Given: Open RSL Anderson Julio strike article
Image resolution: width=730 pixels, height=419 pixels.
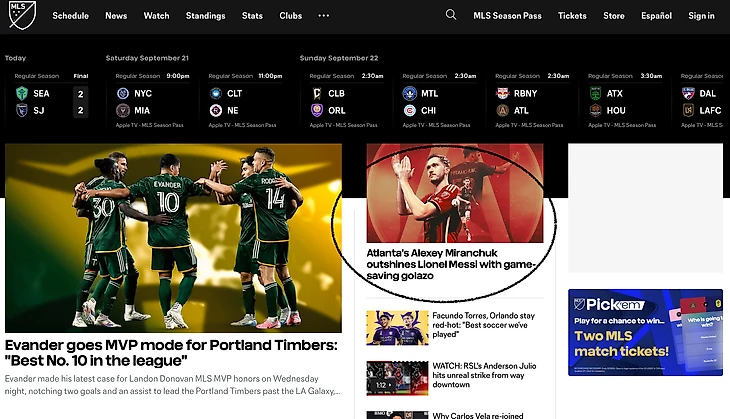Looking at the screenshot, I should pyautogui.click(x=484, y=375).
